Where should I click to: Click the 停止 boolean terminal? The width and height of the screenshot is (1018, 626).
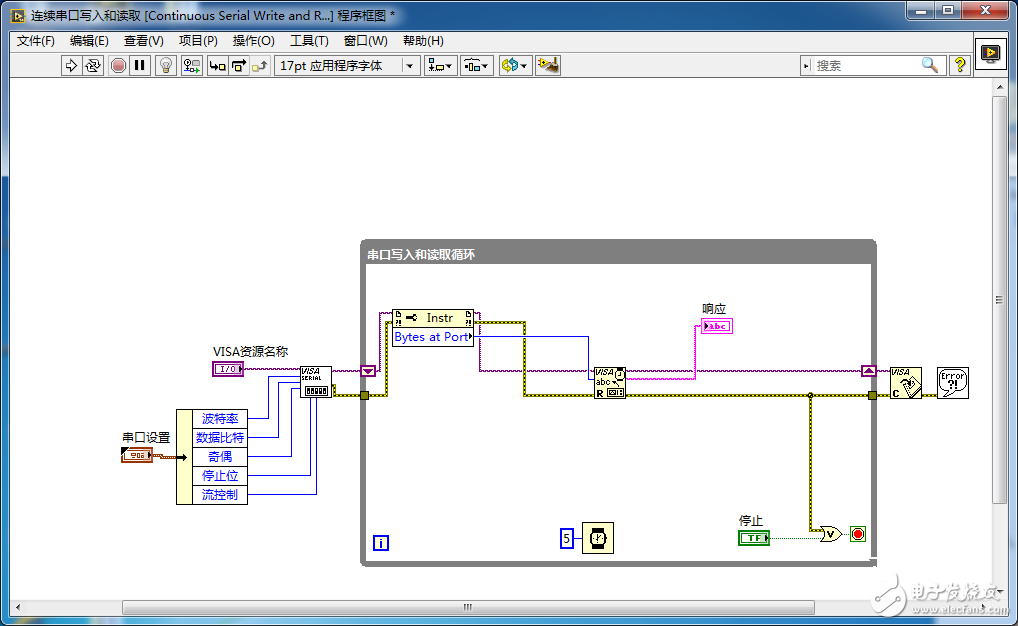(x=754, y=538)
